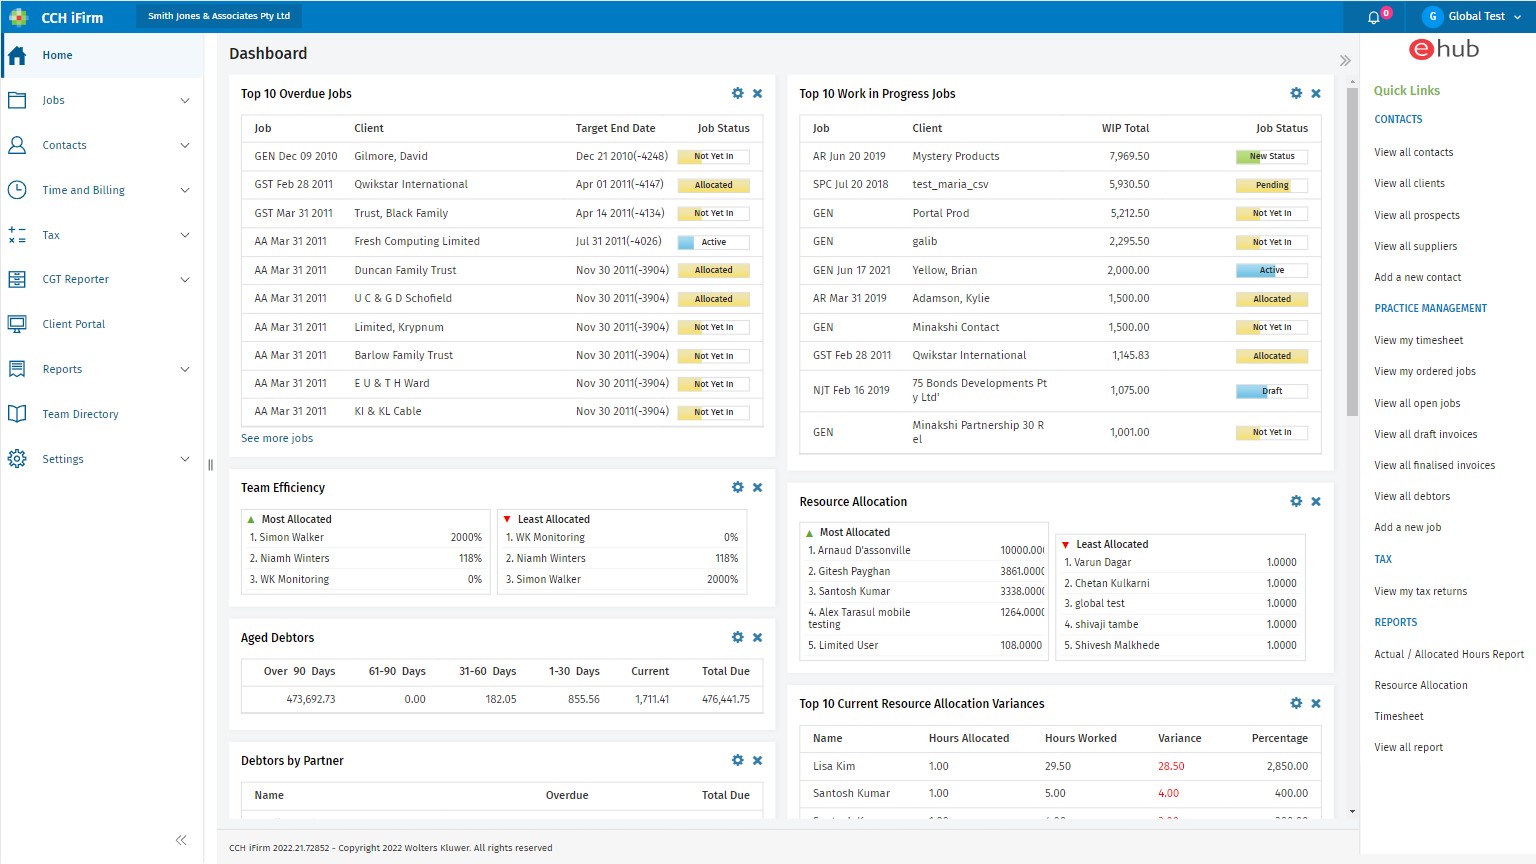Open Aged Debtors widget settings gear
Image resolution: width=1536 pixels, height=864 pixels.
click(x=737, y=637)
